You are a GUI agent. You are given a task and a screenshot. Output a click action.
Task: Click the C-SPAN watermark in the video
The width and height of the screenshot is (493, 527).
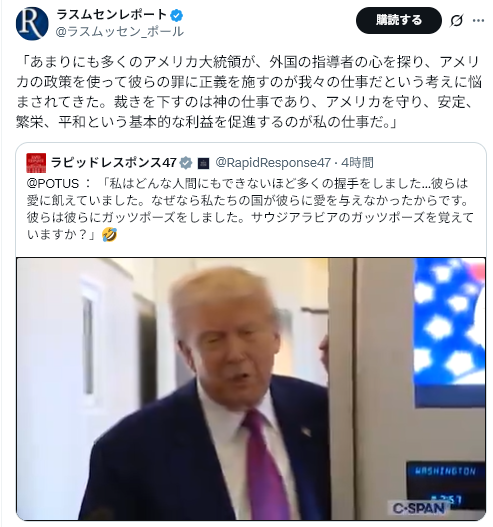point(419,509)
